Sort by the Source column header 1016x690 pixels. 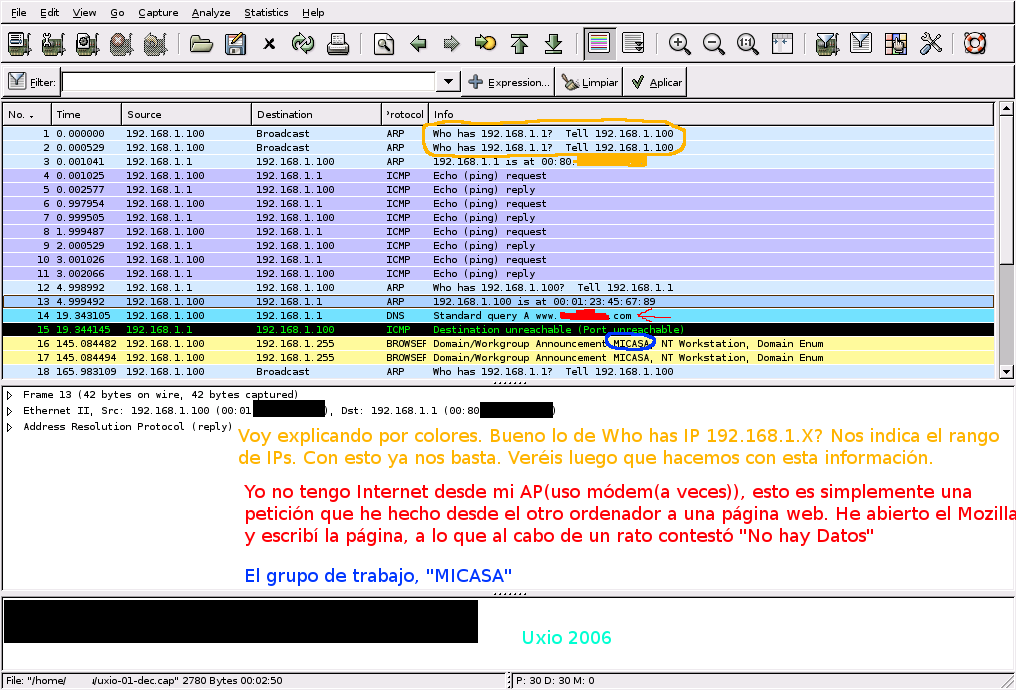click(187, 115)
